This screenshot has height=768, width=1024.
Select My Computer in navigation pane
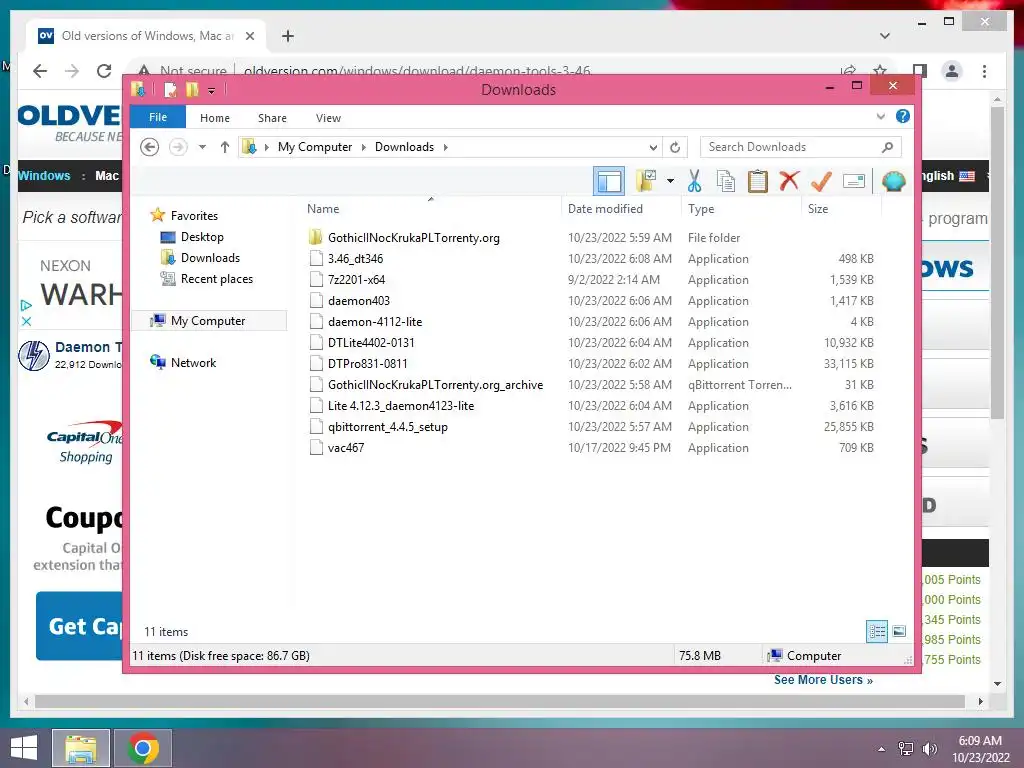coord(209,321)
